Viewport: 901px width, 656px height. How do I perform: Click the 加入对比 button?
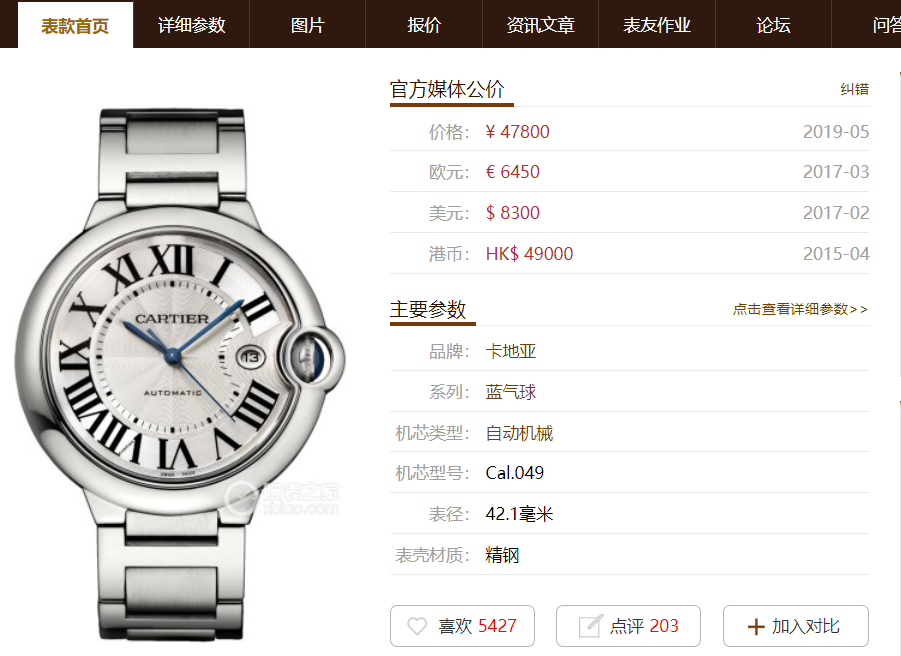point(795,626)
